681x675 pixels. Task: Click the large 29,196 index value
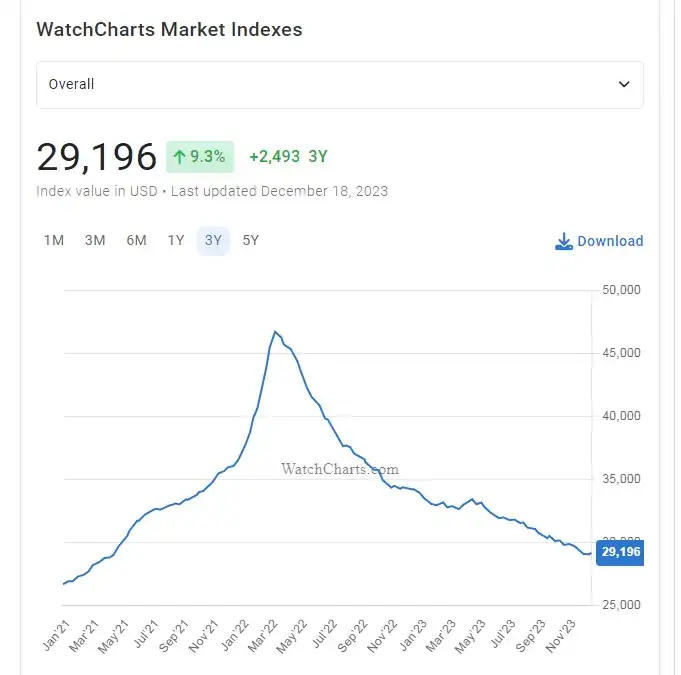97,157
